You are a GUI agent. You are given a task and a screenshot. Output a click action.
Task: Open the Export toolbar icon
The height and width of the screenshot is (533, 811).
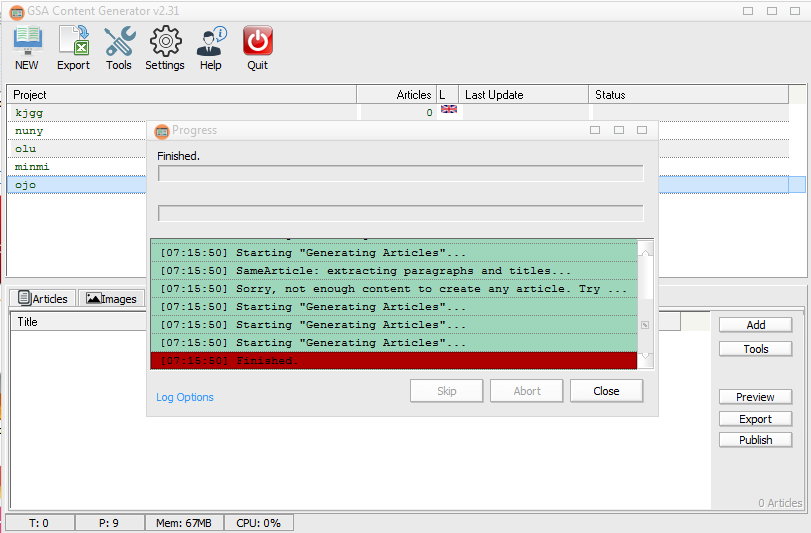click(x=73, y=48)
